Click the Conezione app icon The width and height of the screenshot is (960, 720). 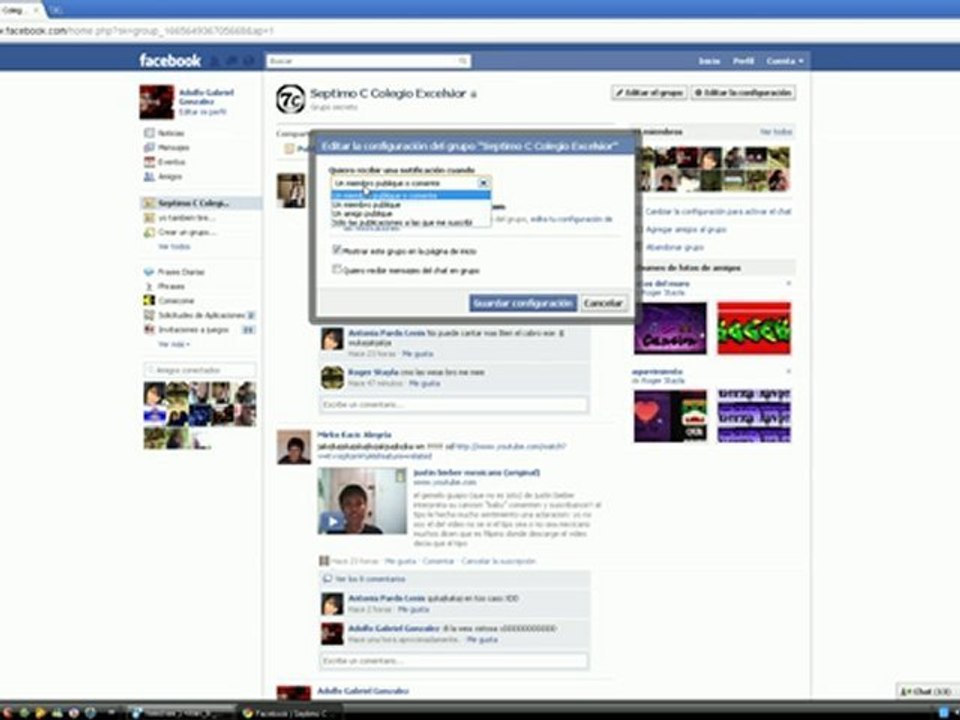(x=149, y=301)
